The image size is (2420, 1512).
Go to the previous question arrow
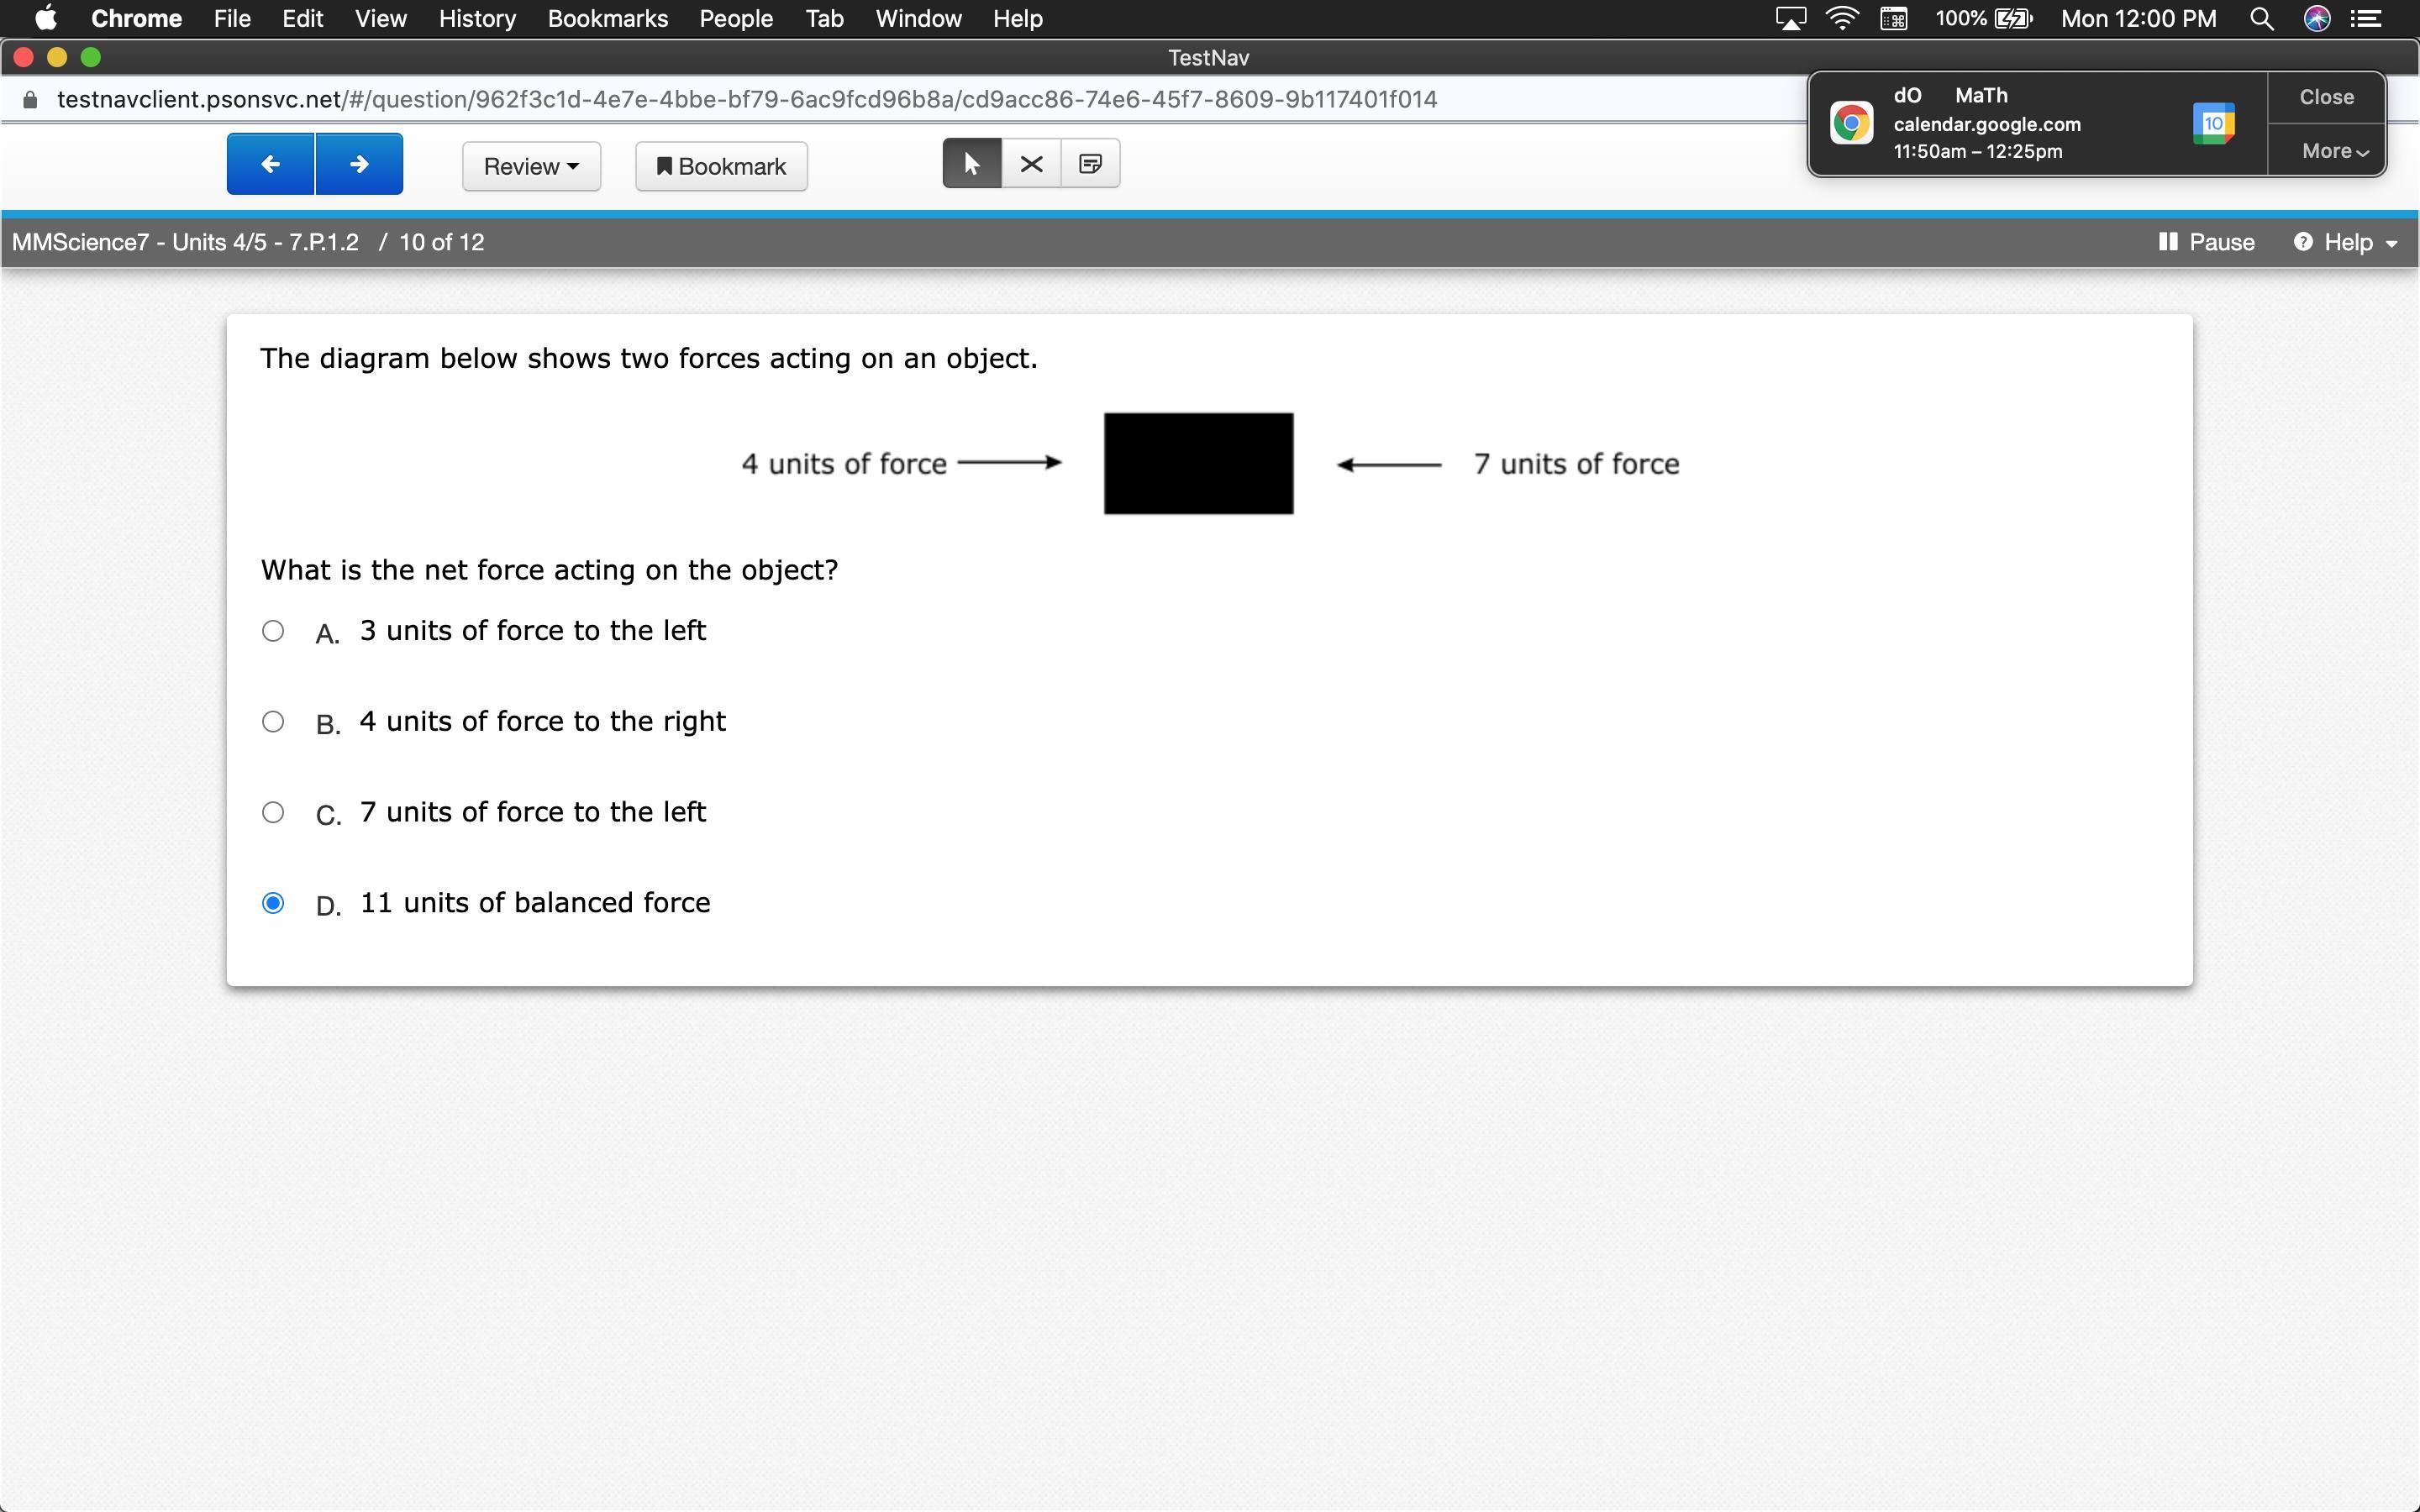270,164
